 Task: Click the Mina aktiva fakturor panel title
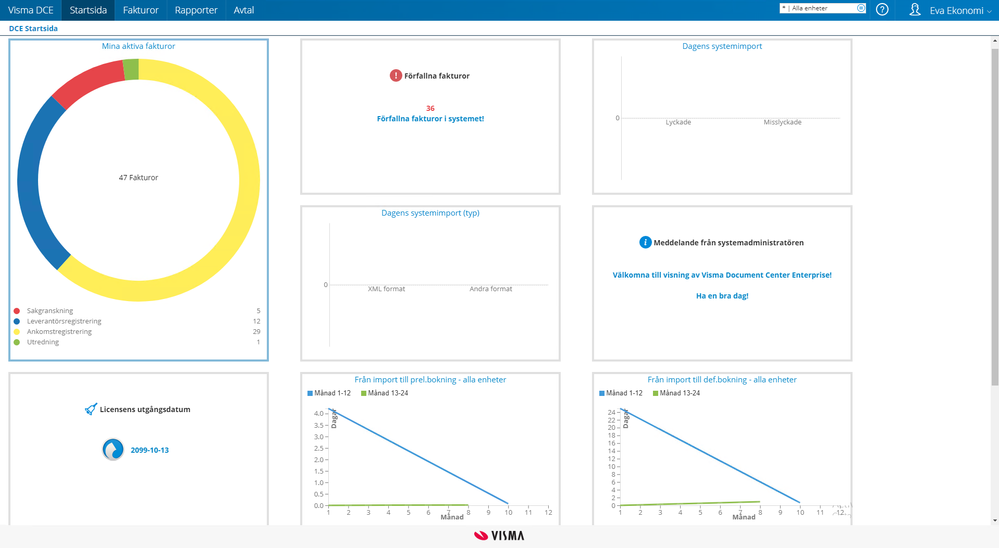pos(138,46)
